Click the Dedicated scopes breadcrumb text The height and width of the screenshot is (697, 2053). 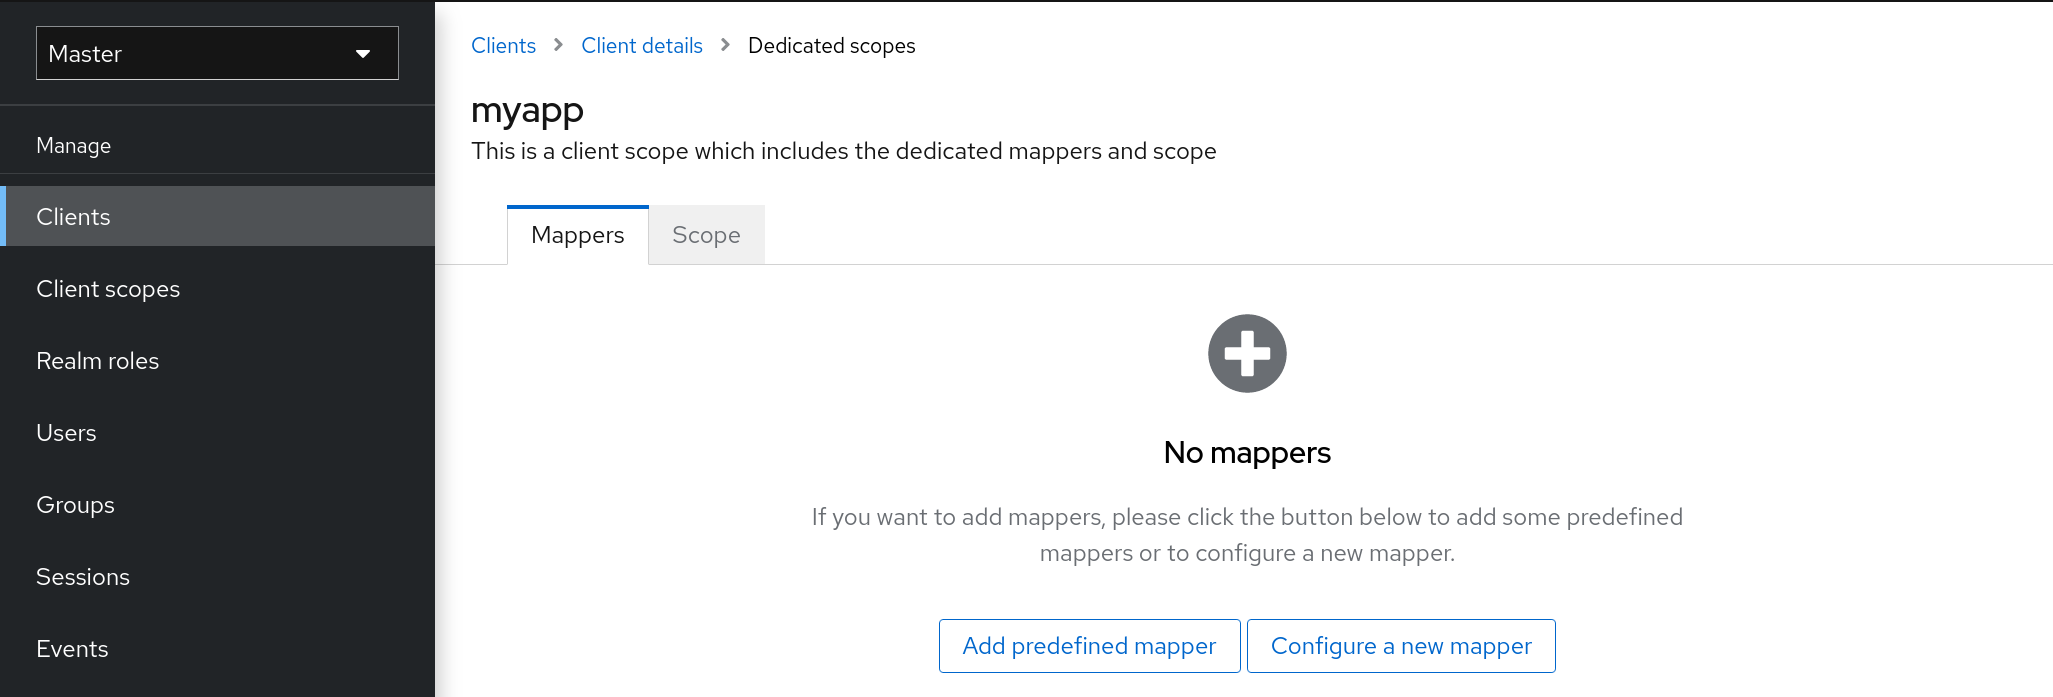tap(831, 46)
